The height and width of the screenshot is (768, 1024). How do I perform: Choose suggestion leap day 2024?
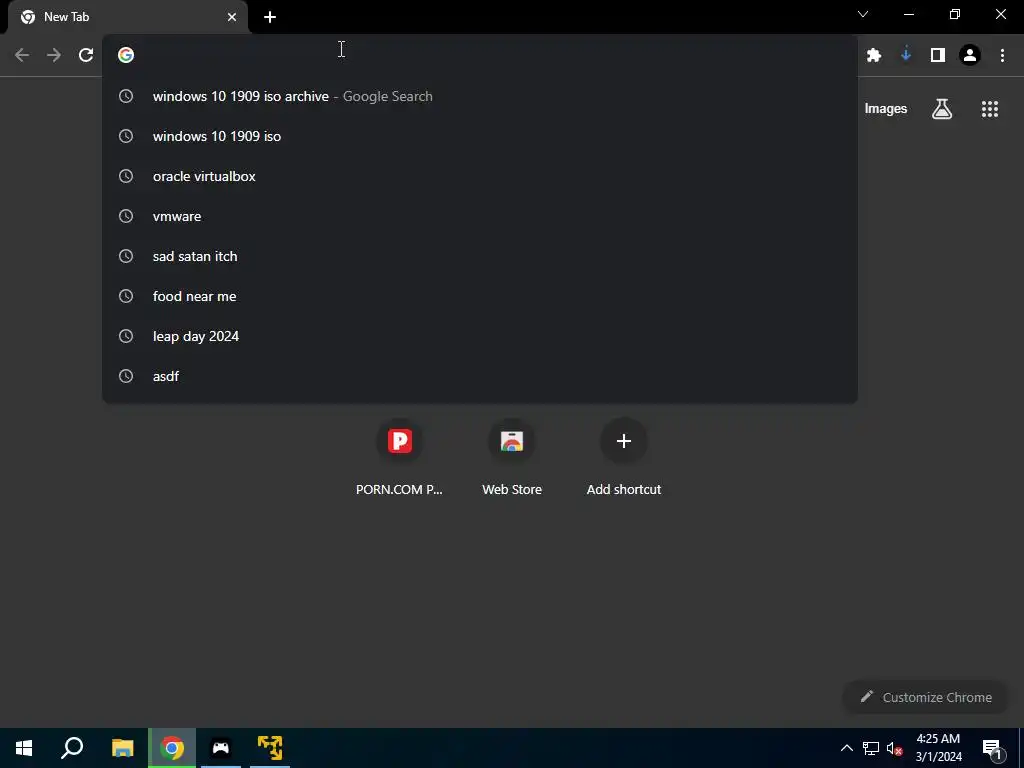(480, 336)
